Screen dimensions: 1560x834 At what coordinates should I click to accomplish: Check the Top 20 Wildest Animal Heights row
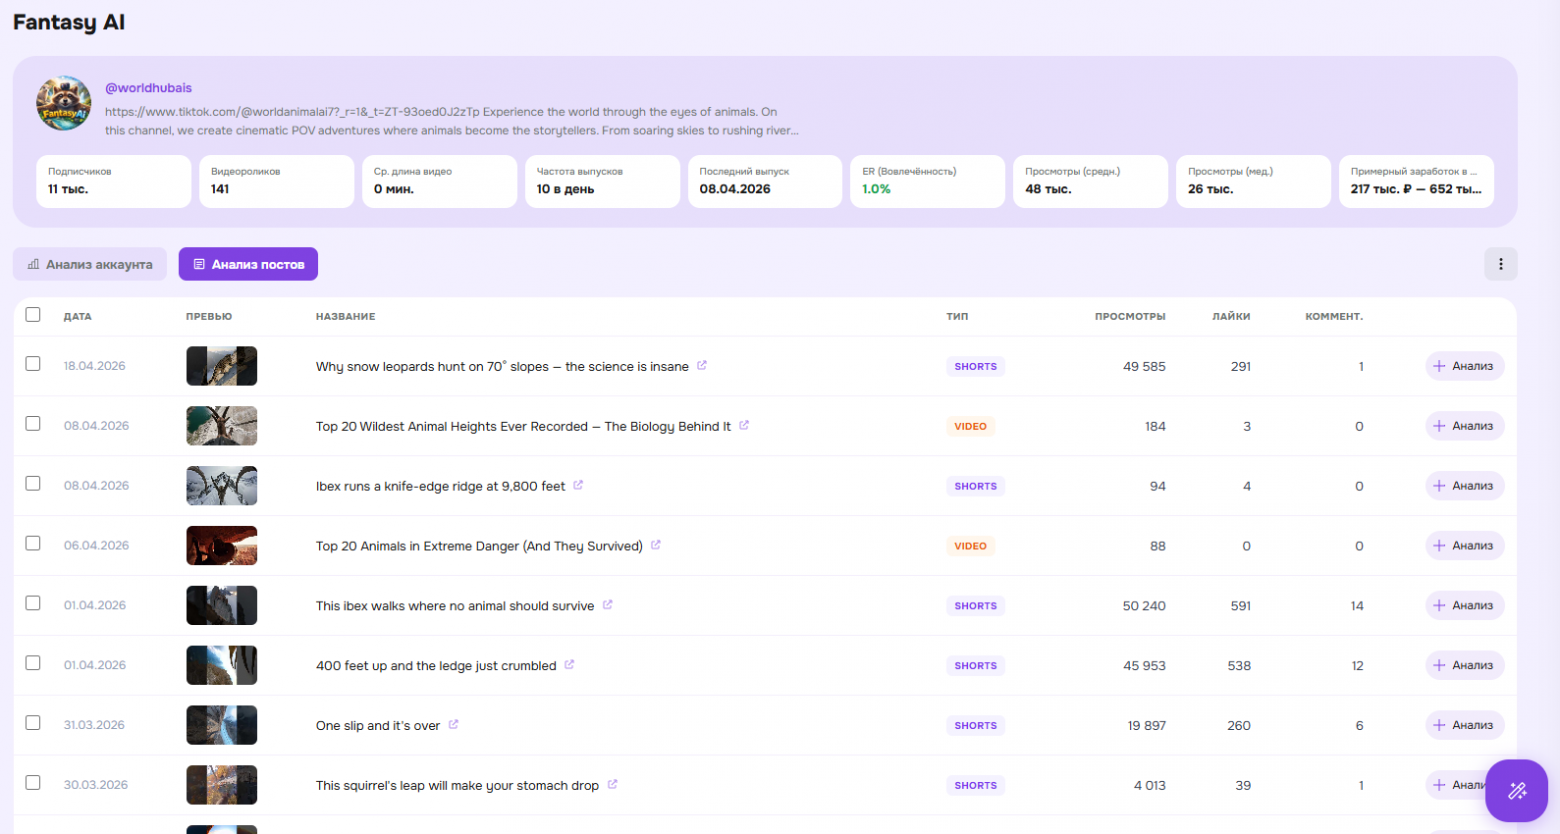(33, 424)
